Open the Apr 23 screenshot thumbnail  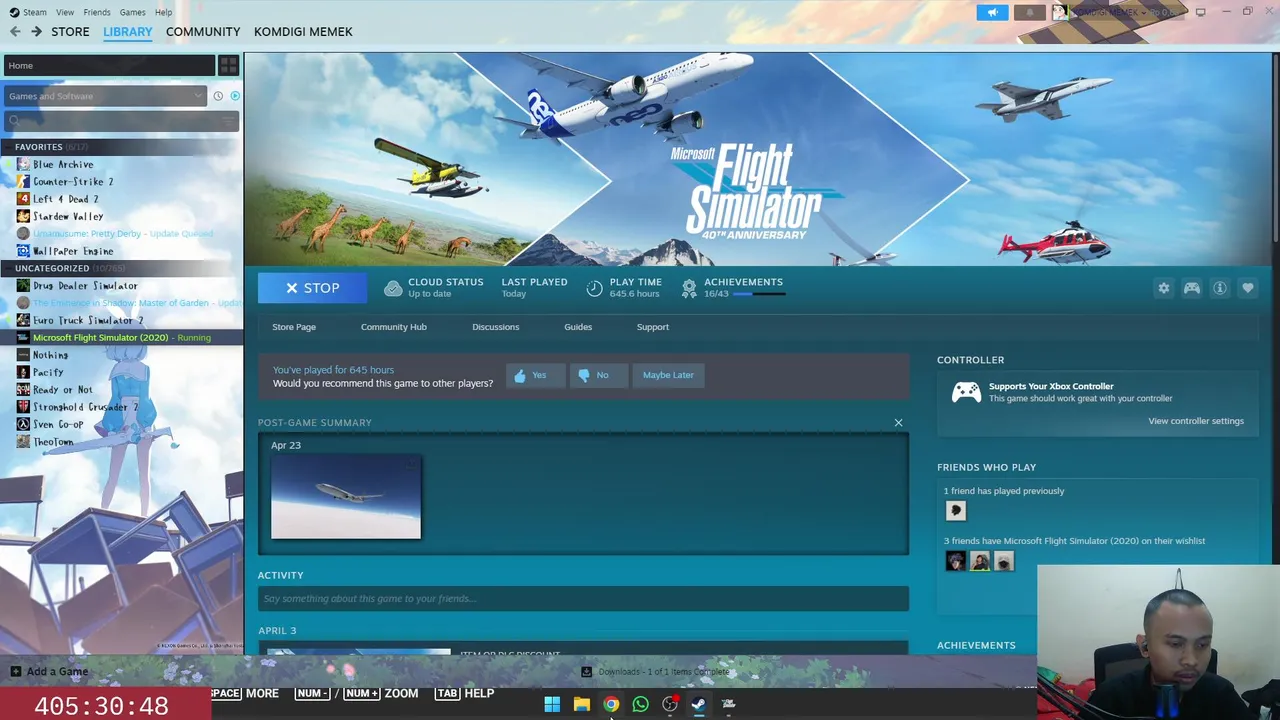click(x=346, y=496)
